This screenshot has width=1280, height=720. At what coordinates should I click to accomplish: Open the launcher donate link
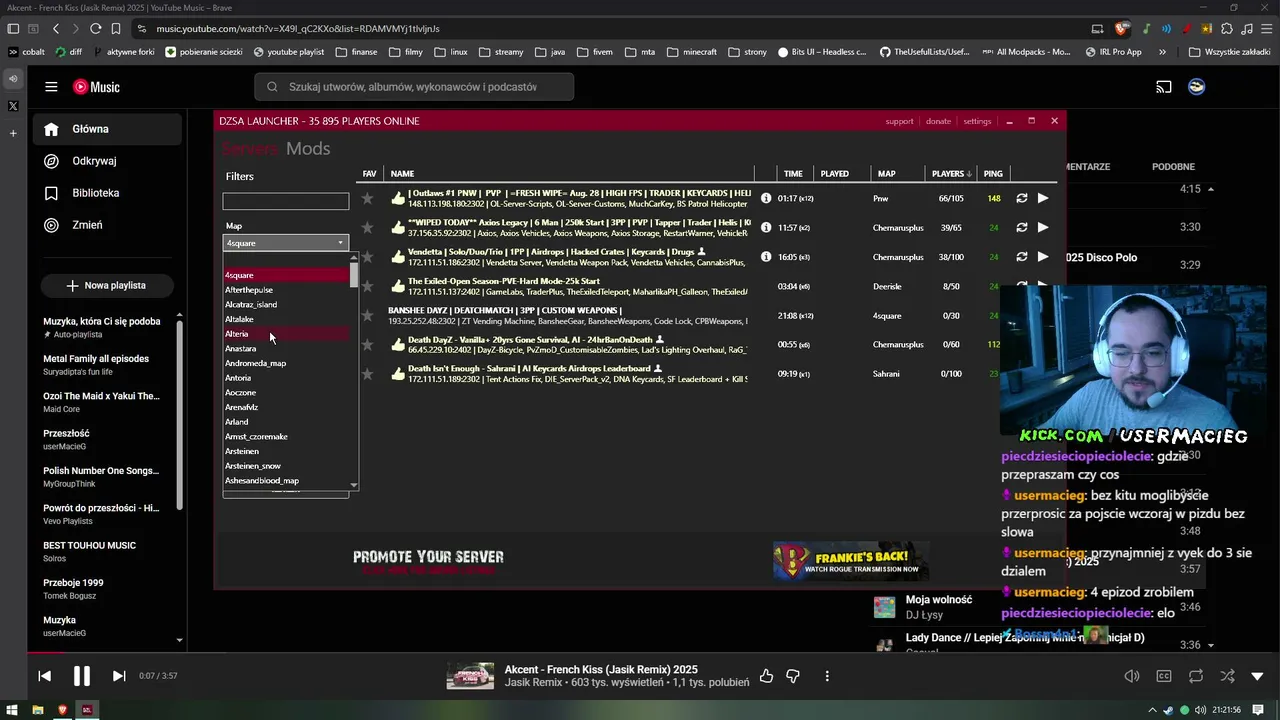point(938,121)
